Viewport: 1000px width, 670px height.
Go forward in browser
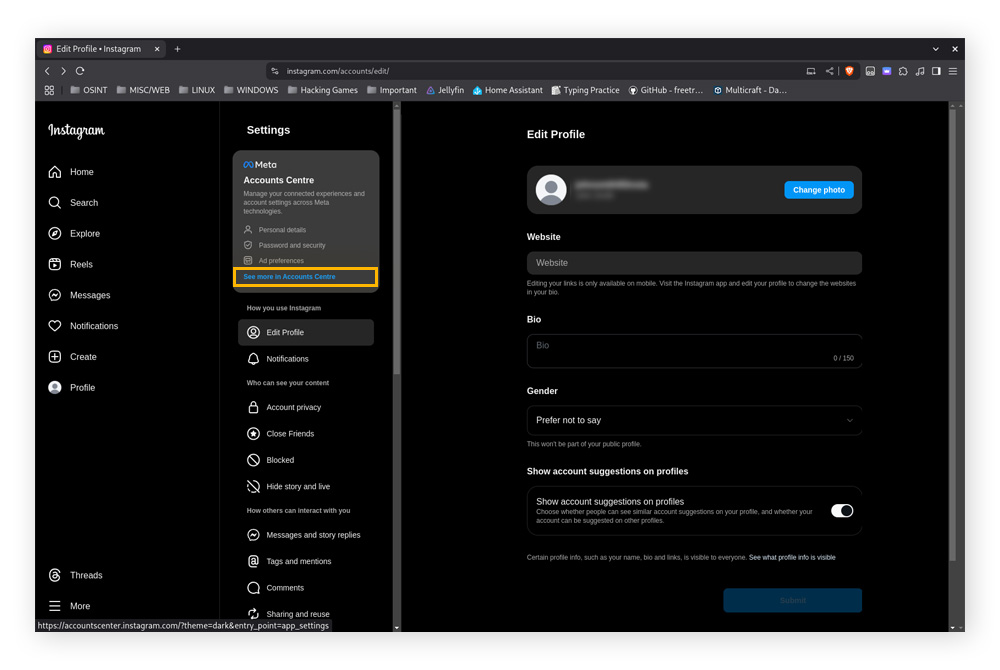click(x=63, y=71)
